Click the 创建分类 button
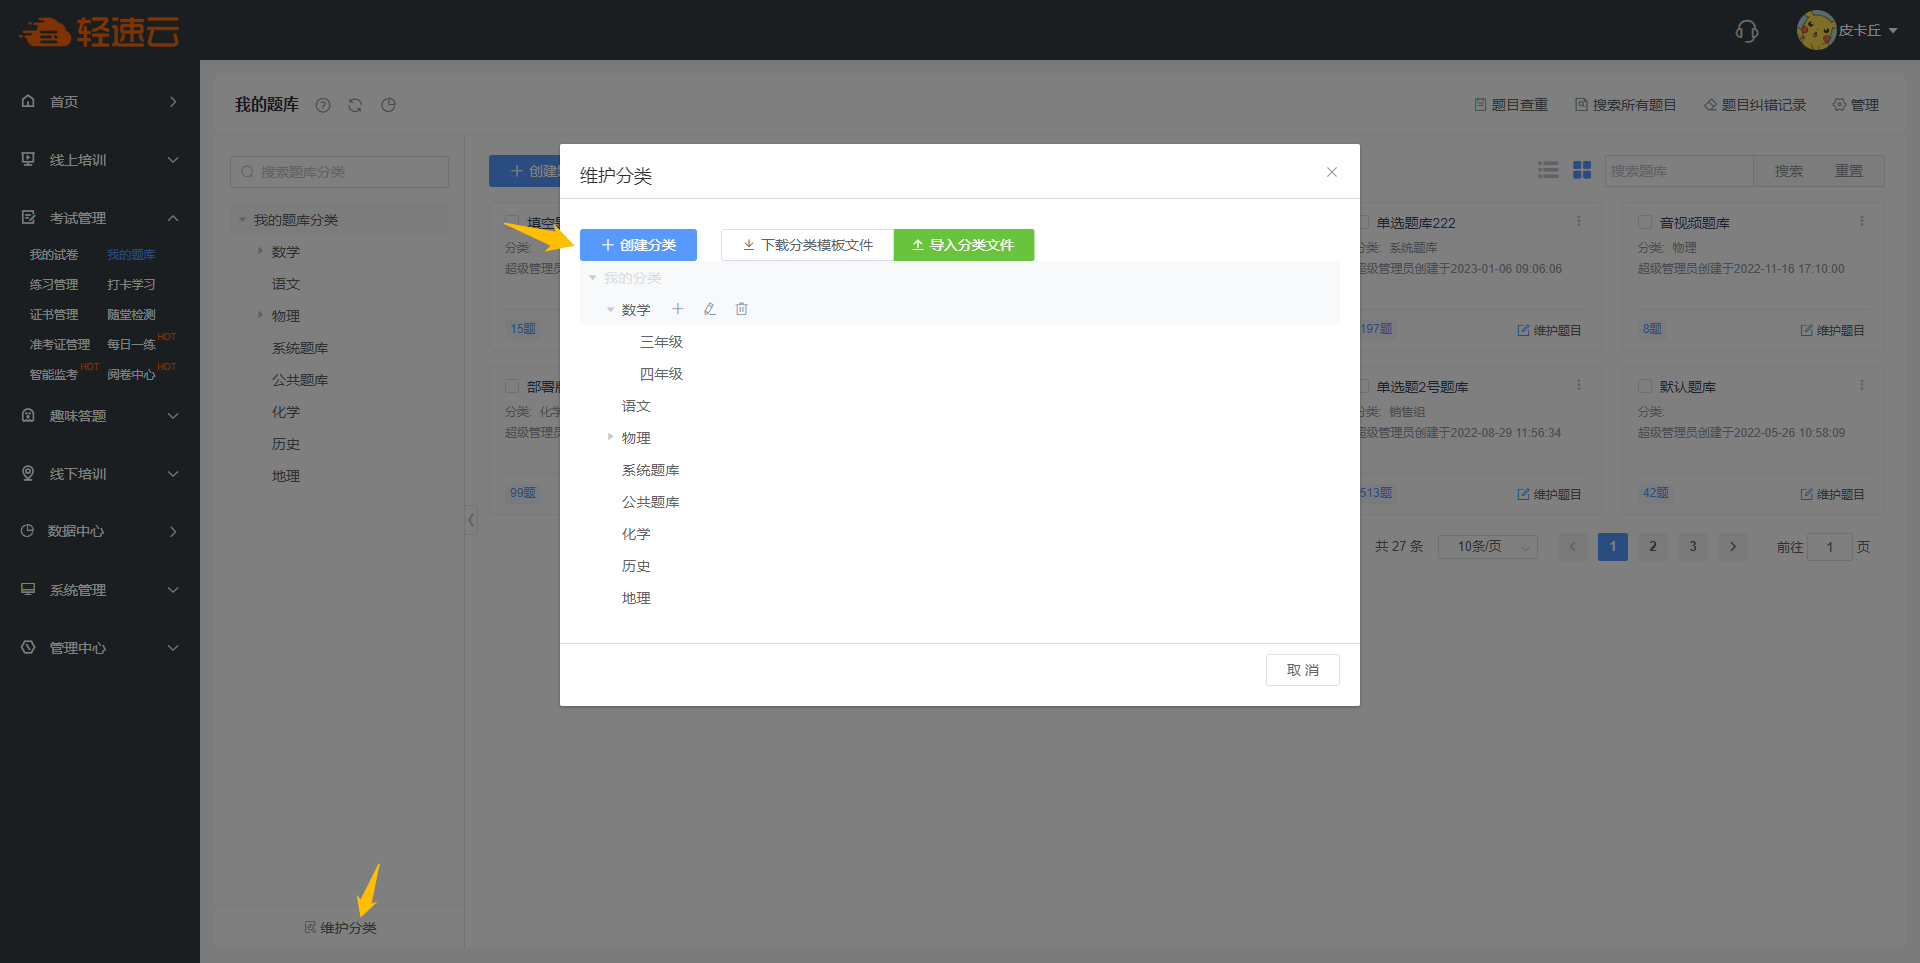Screen dimensions: 1920x963 [638, 245]
